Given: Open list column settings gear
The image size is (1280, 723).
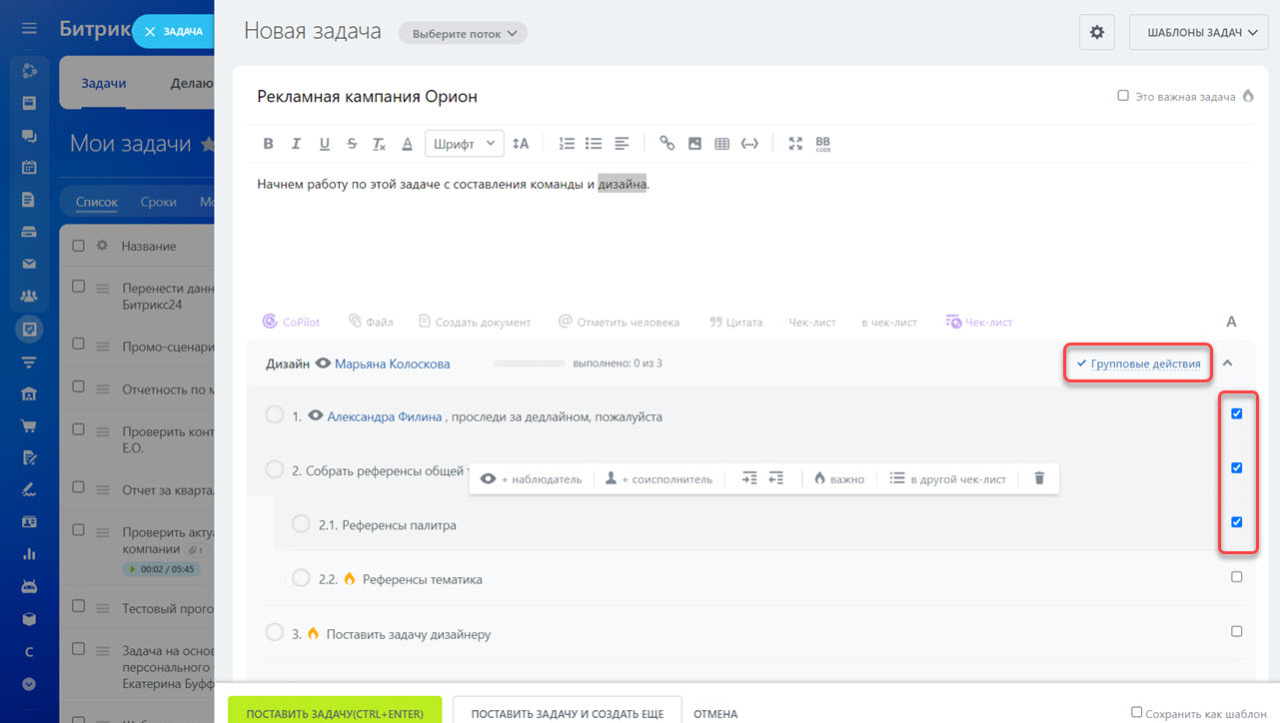Looking at the screenshot, I should (x=101, y=245).
